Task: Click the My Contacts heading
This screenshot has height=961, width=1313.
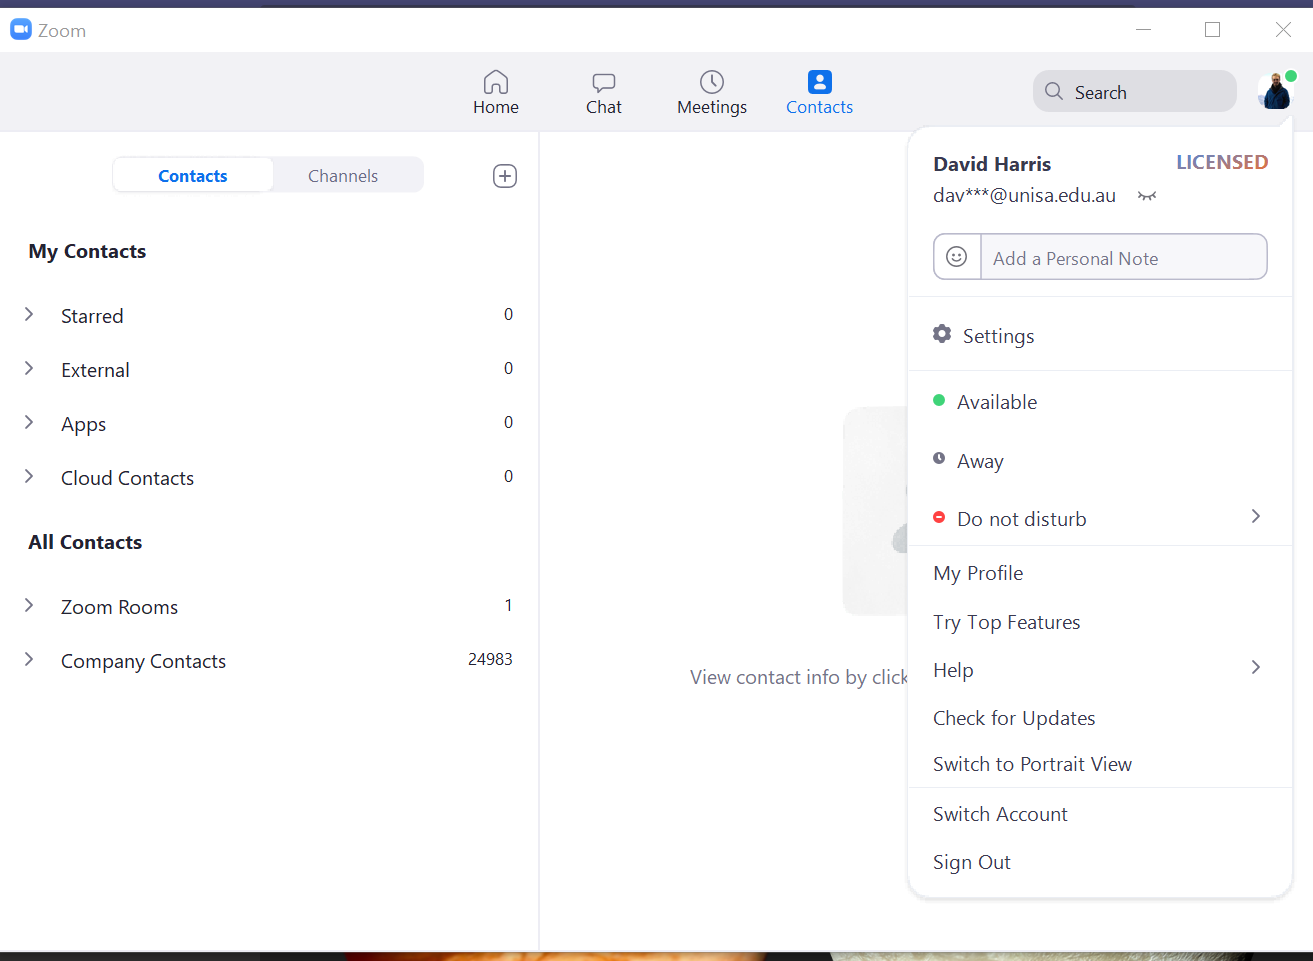Action: coord(87,251)
